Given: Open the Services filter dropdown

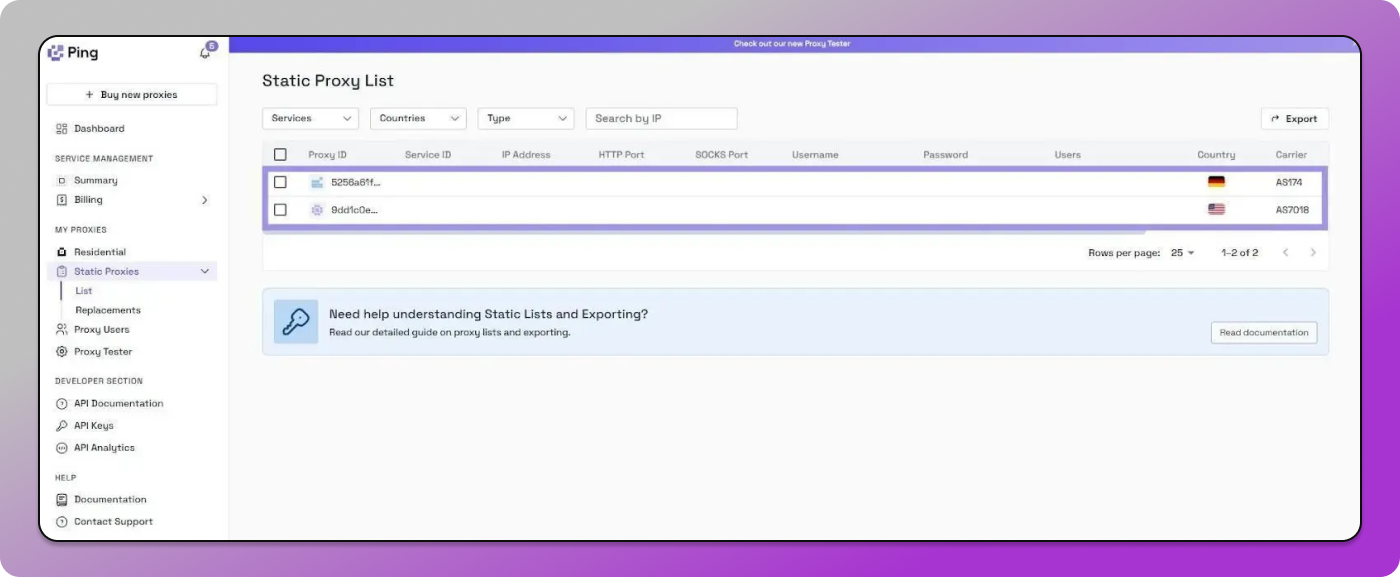Looking at the screenshot, I should coord(310,119).
